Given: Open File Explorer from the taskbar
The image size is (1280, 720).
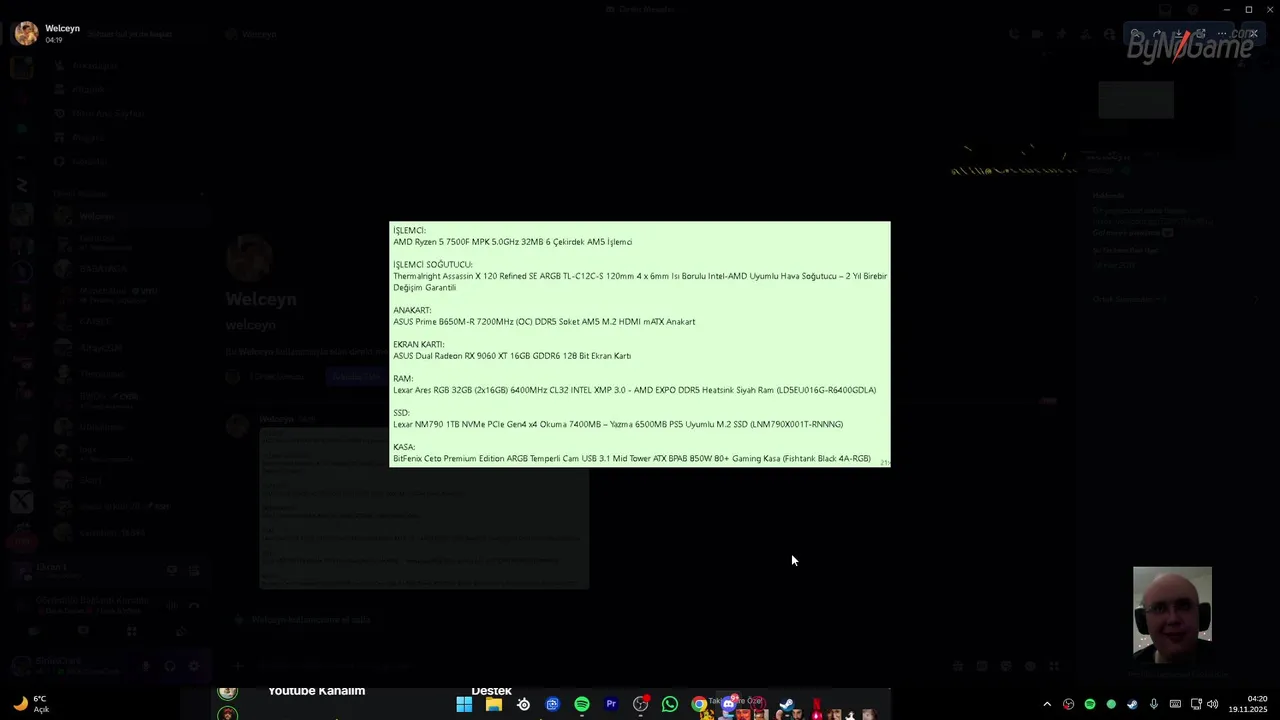Looking at the screenshot, I should (494, 704).
